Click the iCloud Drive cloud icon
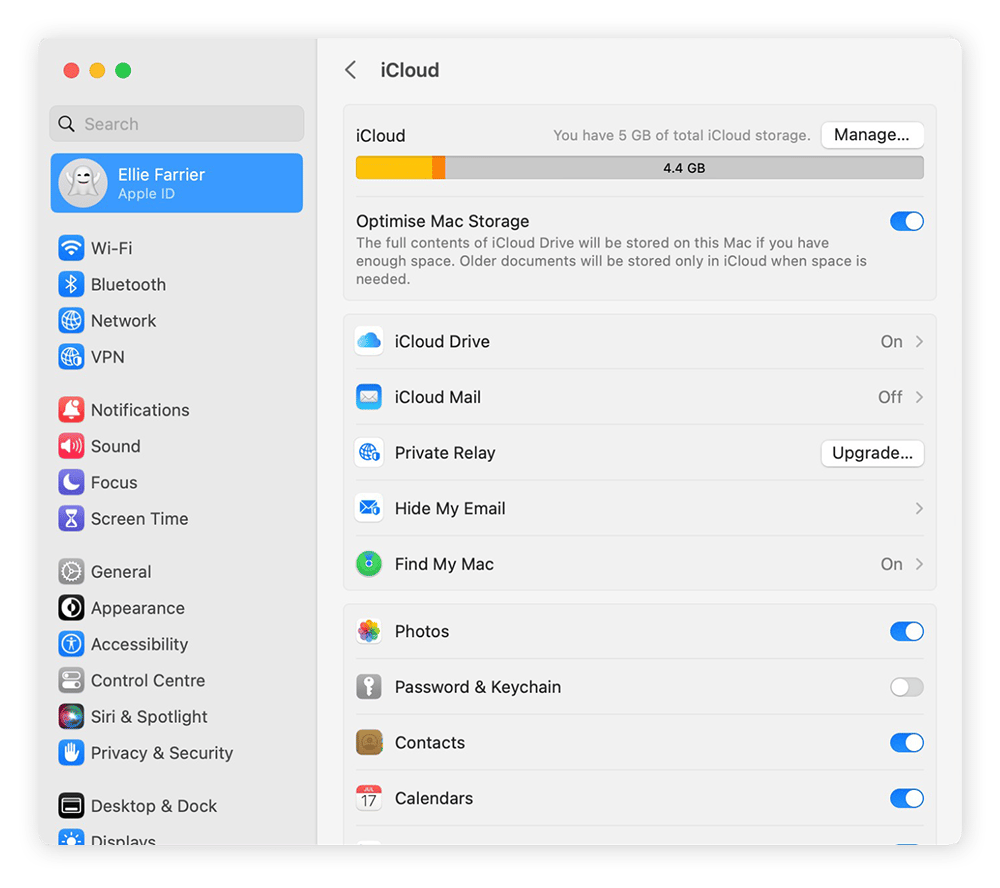The height and width of the screenshot is (888, 1000). point(369,341)
